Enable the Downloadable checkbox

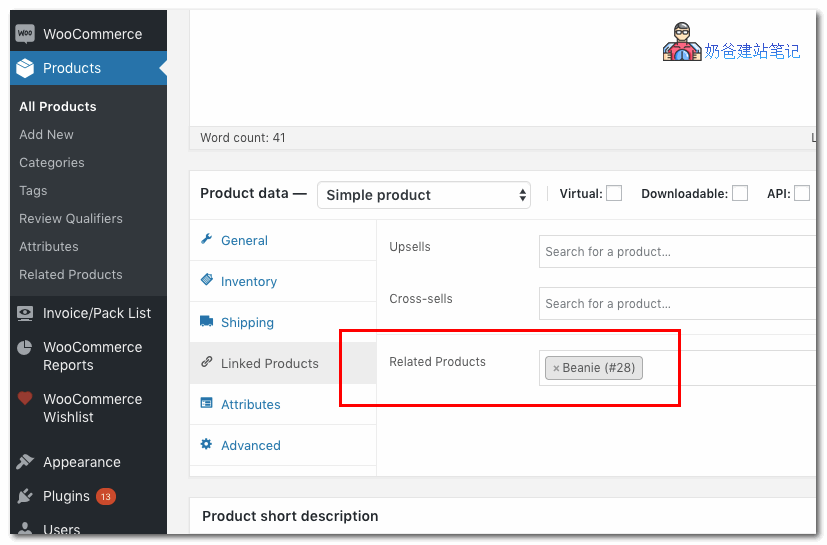click(x=740, y=194)
